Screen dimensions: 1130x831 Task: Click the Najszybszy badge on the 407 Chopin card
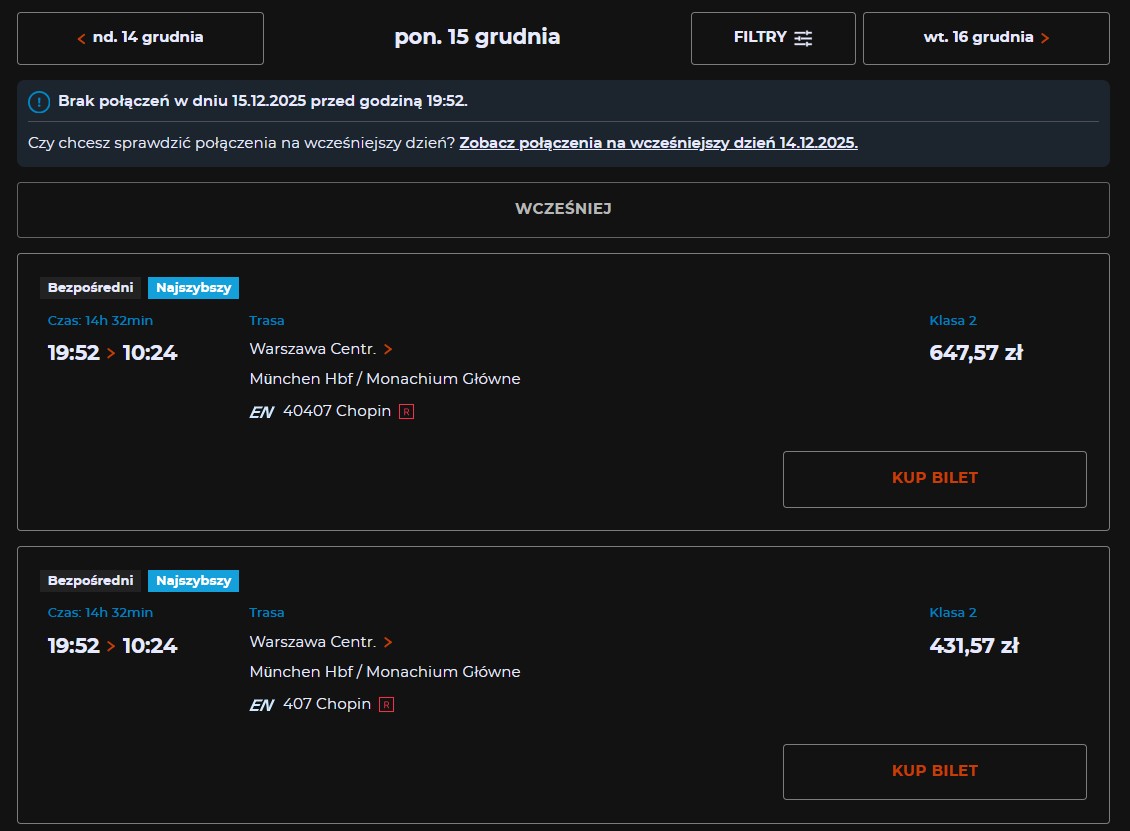(x=193, y=581)
